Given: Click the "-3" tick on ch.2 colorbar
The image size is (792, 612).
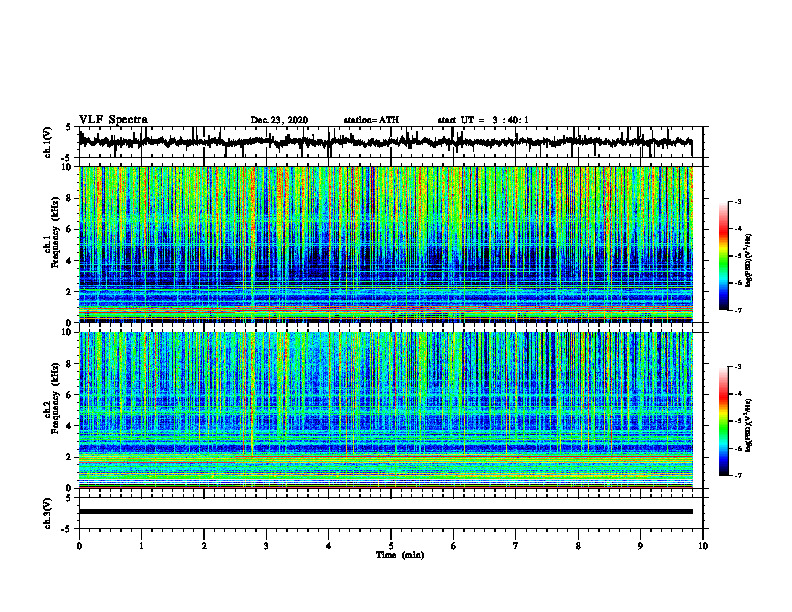Looking at the screenshot, I should point(738,367).
